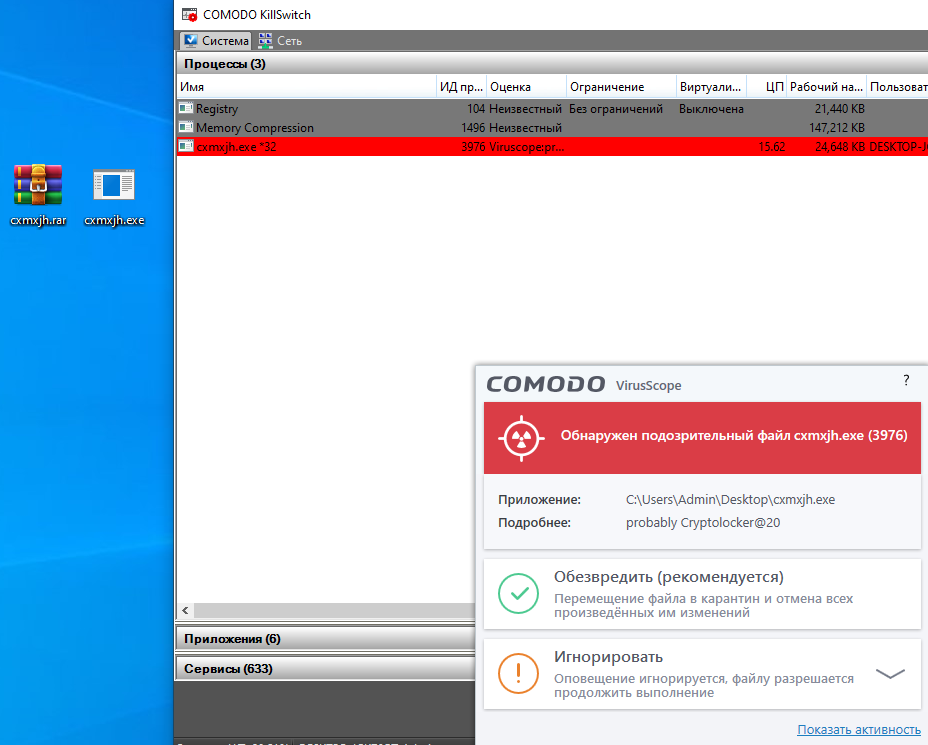Click the C:\Users\Admin\Desktop\cxmxjh.exe path
The height and width of the screenshot is (745, 928).
pos(730,499)
